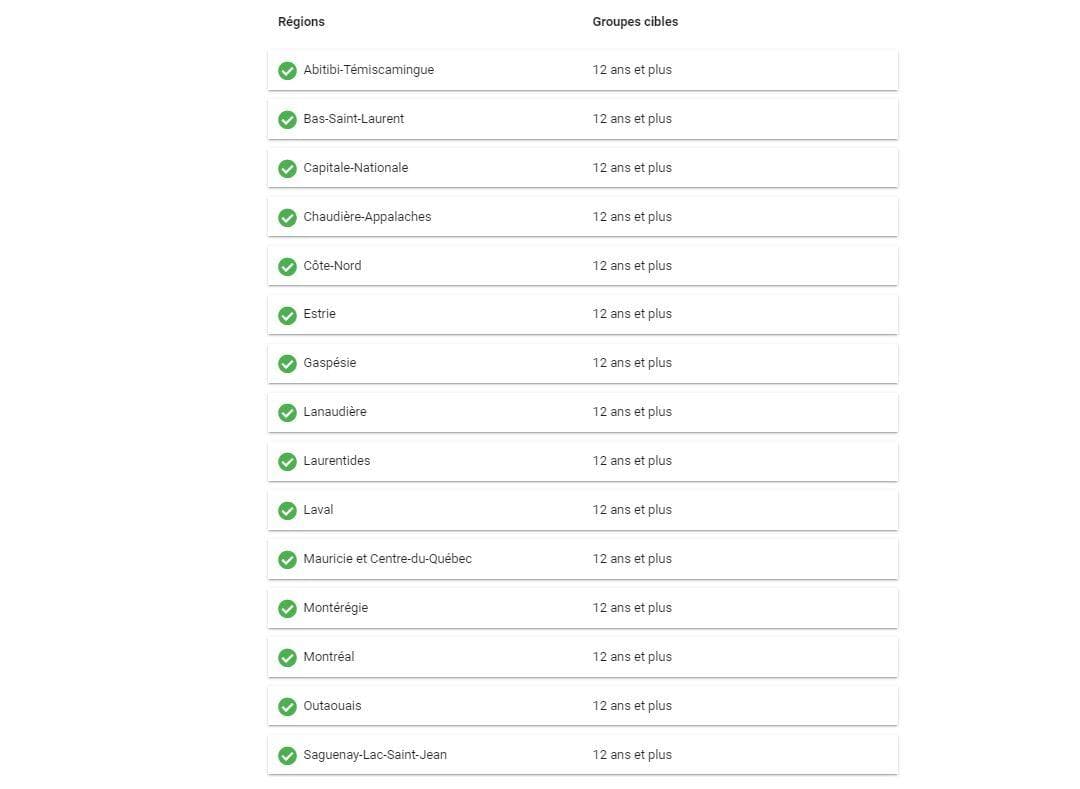
Task: Click the green check icon beside Estrie
Action: (x=287, y=315)
